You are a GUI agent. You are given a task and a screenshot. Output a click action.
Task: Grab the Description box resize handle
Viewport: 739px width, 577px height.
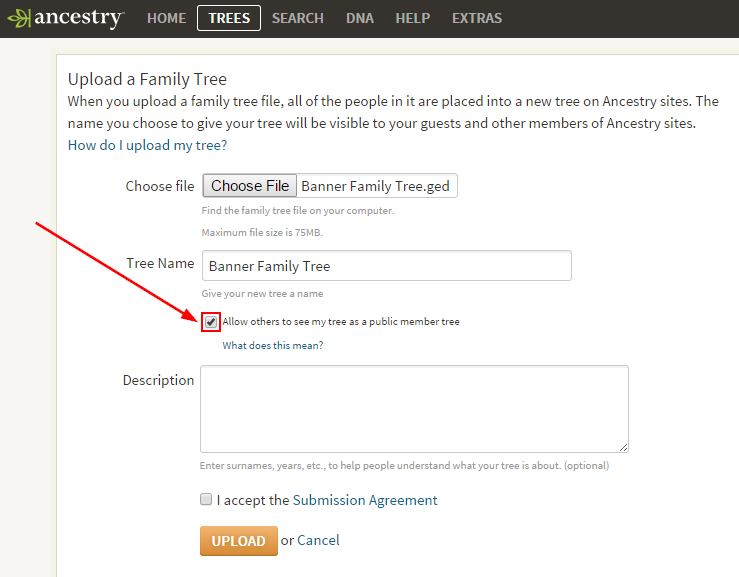point(623,447)
